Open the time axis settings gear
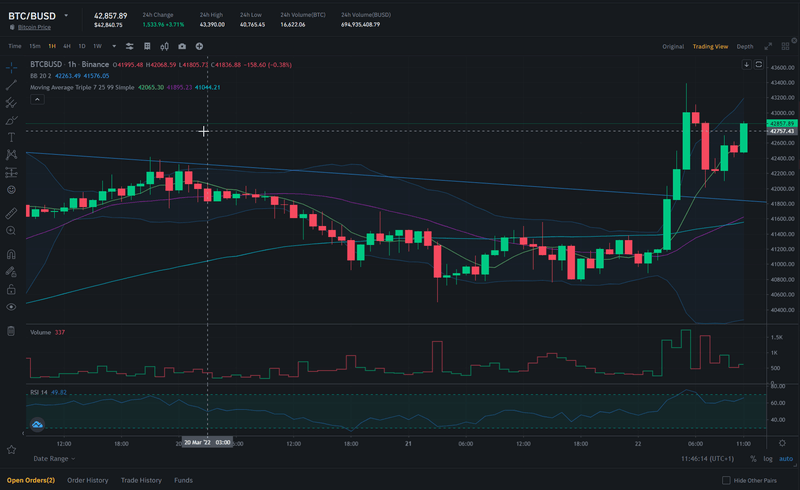This screenshot has height=490, width=800. (x=782, y=443)
